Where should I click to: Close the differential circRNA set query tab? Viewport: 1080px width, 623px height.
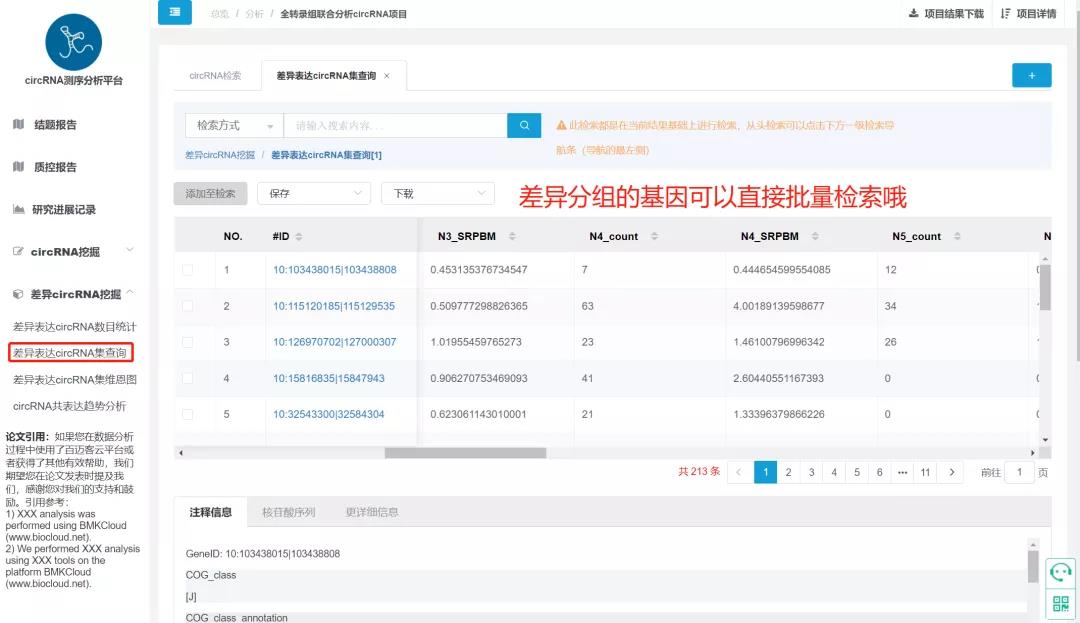pos(387,76)
